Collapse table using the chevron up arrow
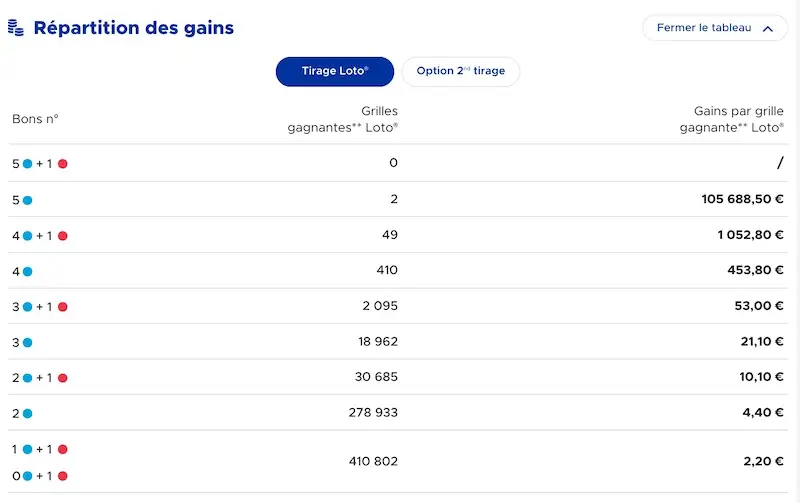This screenshot has width=800, height=503. pyautogui.click(x=767, y=29)
